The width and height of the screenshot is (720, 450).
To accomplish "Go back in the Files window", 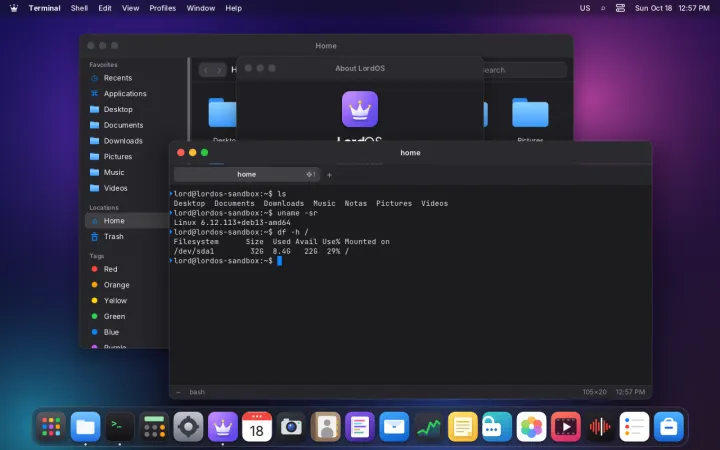I will coord(206,70).
